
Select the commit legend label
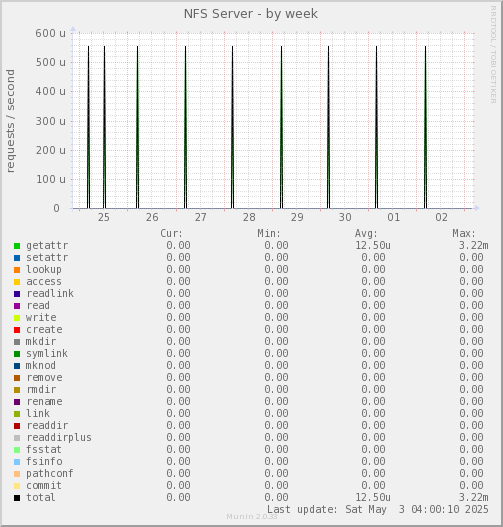coord(44,486)
